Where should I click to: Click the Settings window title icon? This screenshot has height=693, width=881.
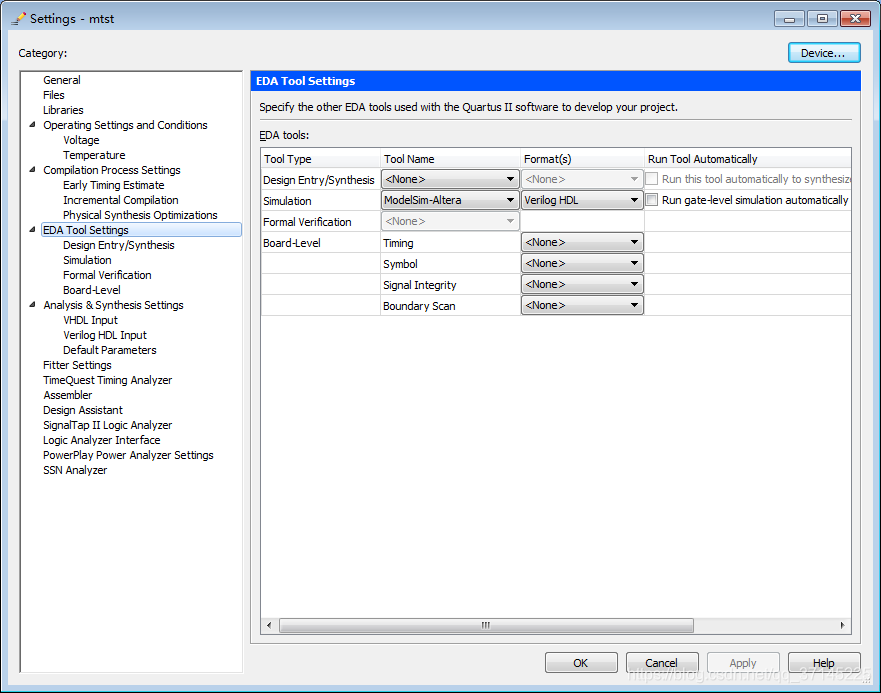[19, 19]
